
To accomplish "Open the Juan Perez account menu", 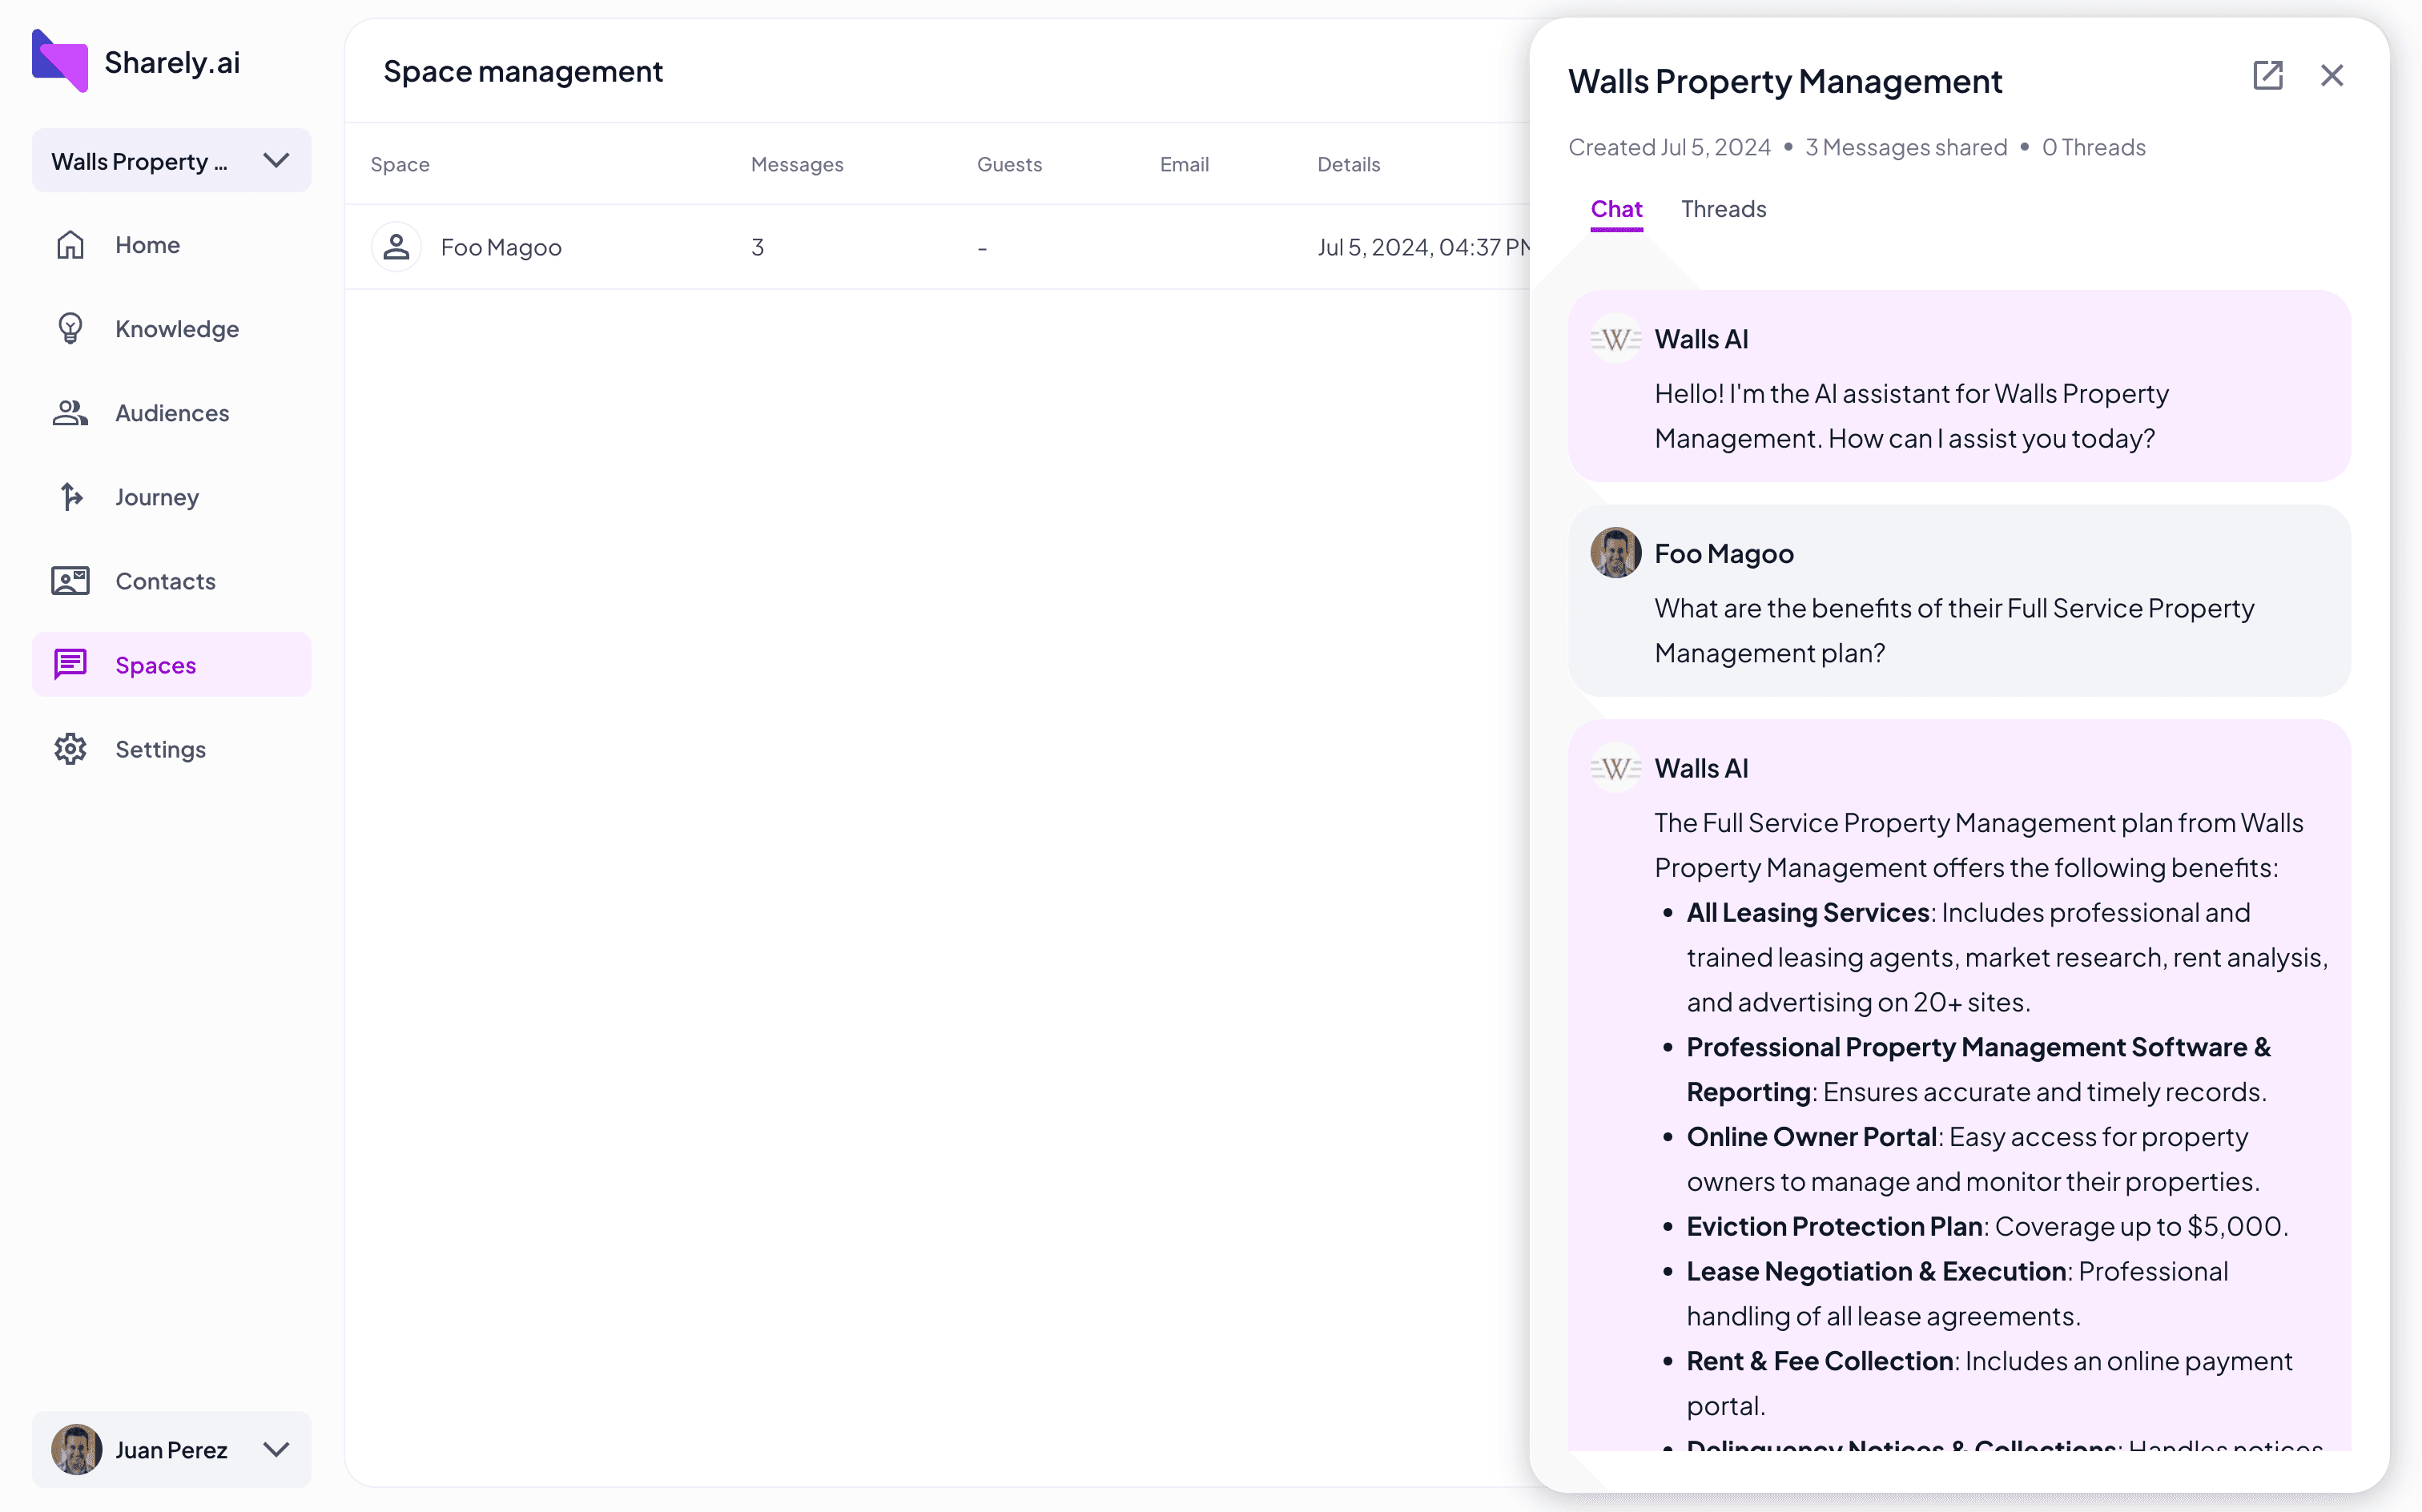I will (171, 1449).
